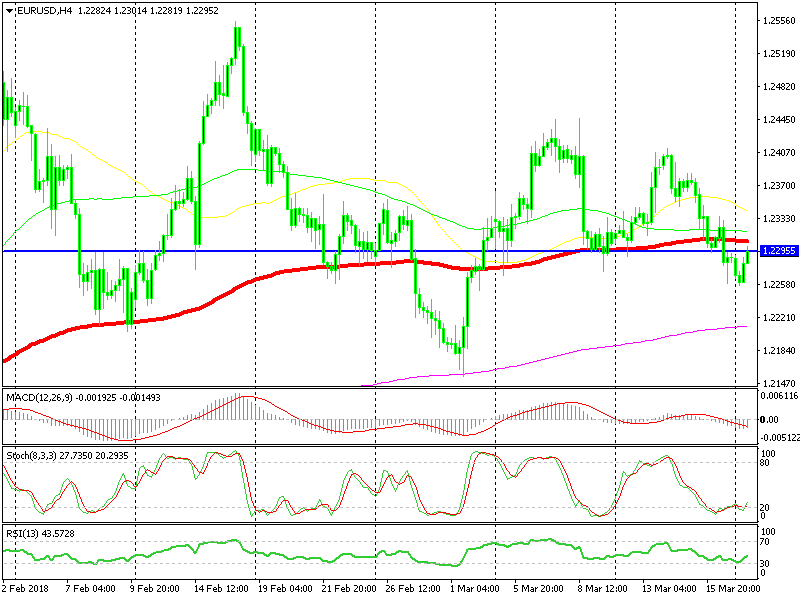
Task: Click the 14 Feb 12:00 time label
Action: (x=221, y=588)
